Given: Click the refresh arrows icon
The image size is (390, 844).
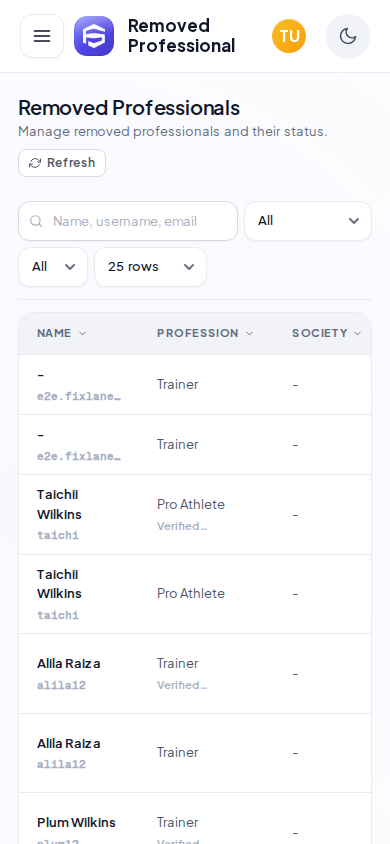Looking at the screenshot, I should pos(35,163).
